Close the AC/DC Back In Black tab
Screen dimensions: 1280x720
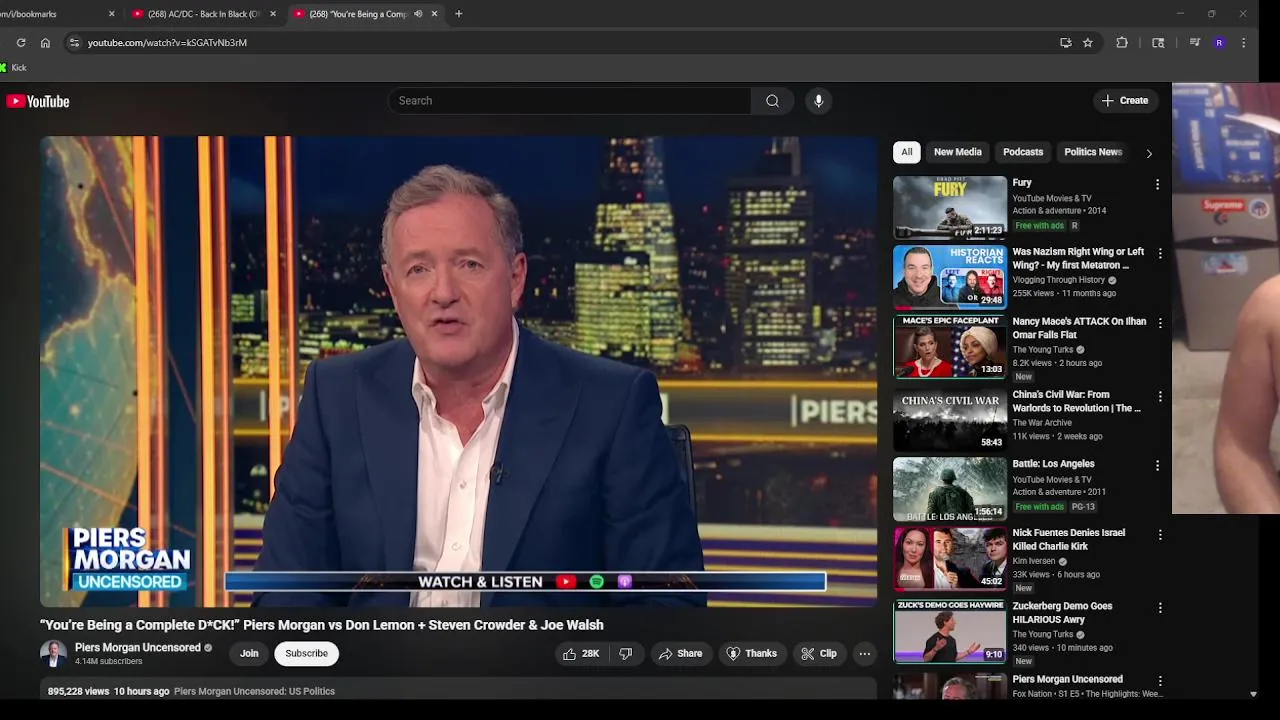tap(273, 14)
